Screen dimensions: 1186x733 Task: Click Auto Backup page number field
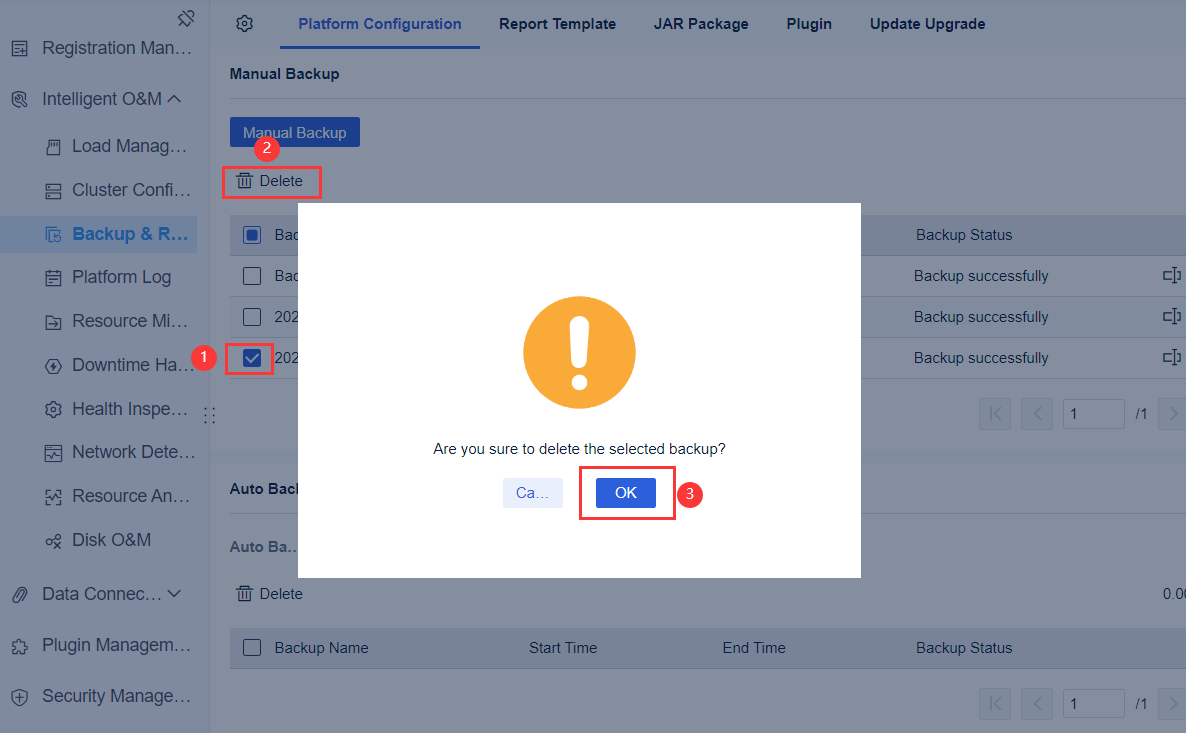click(1093, 703)
